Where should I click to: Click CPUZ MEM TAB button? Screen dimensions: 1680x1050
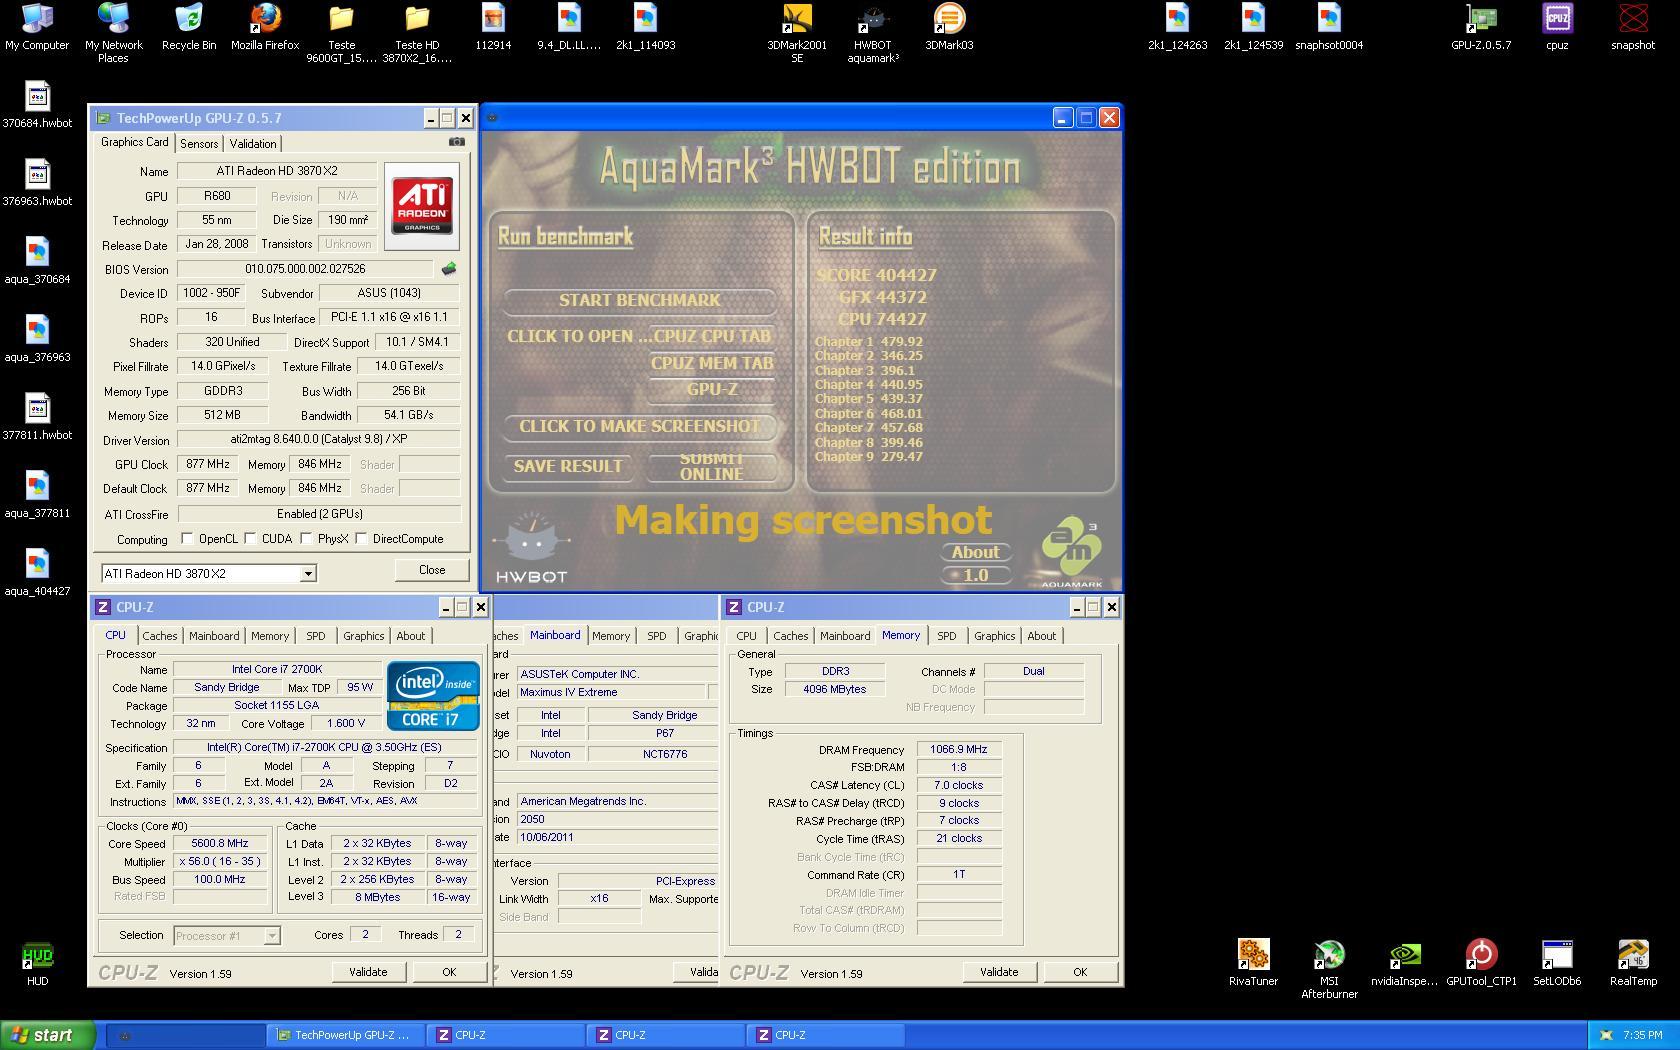[712, 363]
